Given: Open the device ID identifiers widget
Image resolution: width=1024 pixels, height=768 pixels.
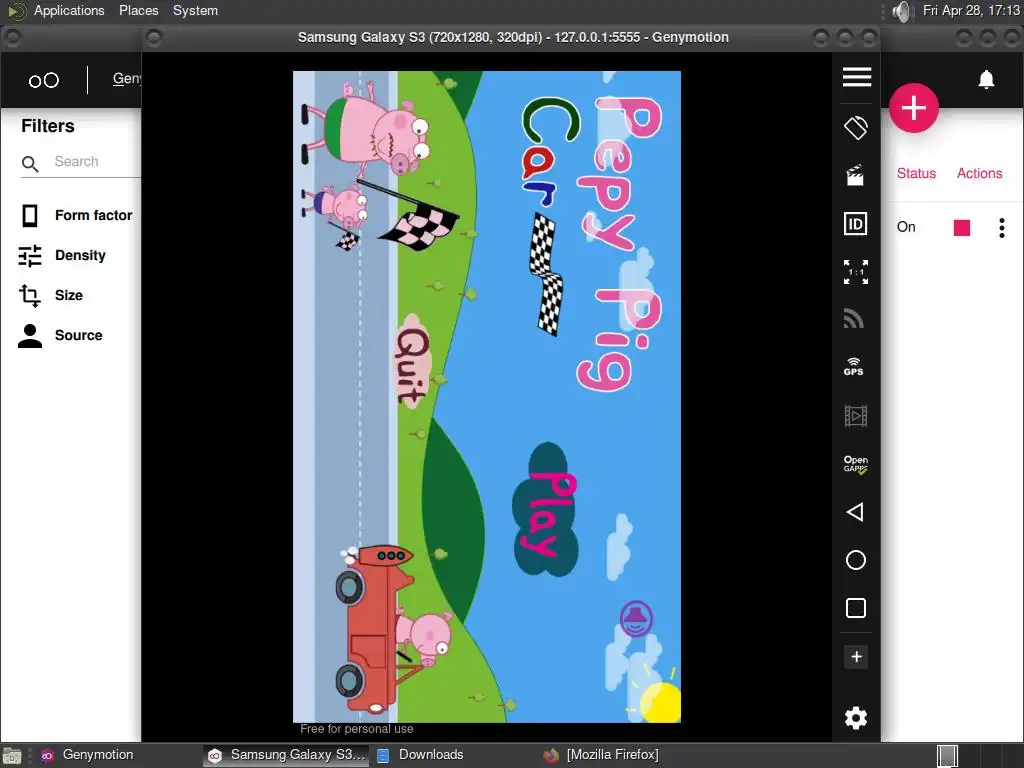Looking at the screenshot, I should [x=856, y=224].
